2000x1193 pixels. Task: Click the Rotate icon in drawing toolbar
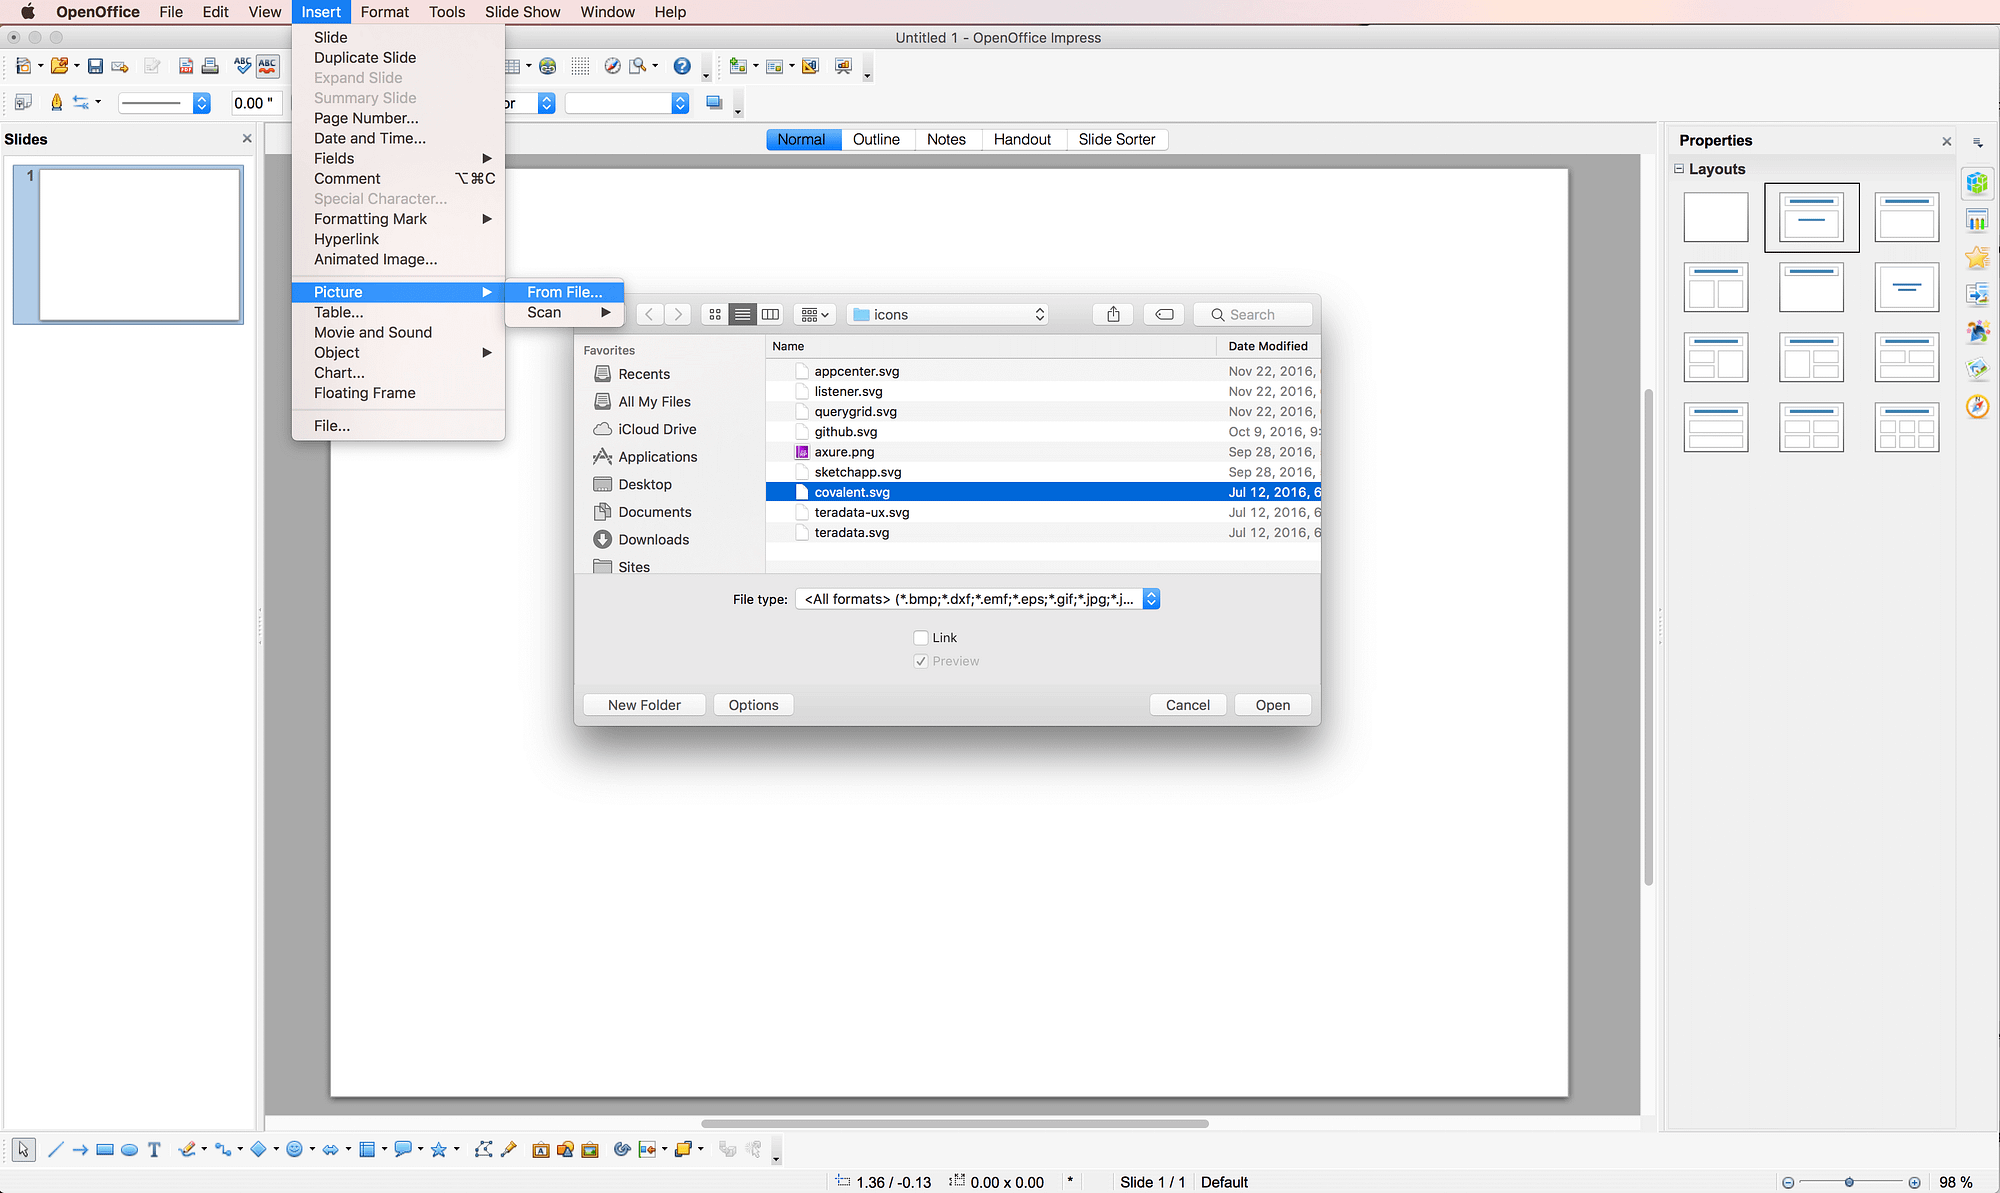621,1150
